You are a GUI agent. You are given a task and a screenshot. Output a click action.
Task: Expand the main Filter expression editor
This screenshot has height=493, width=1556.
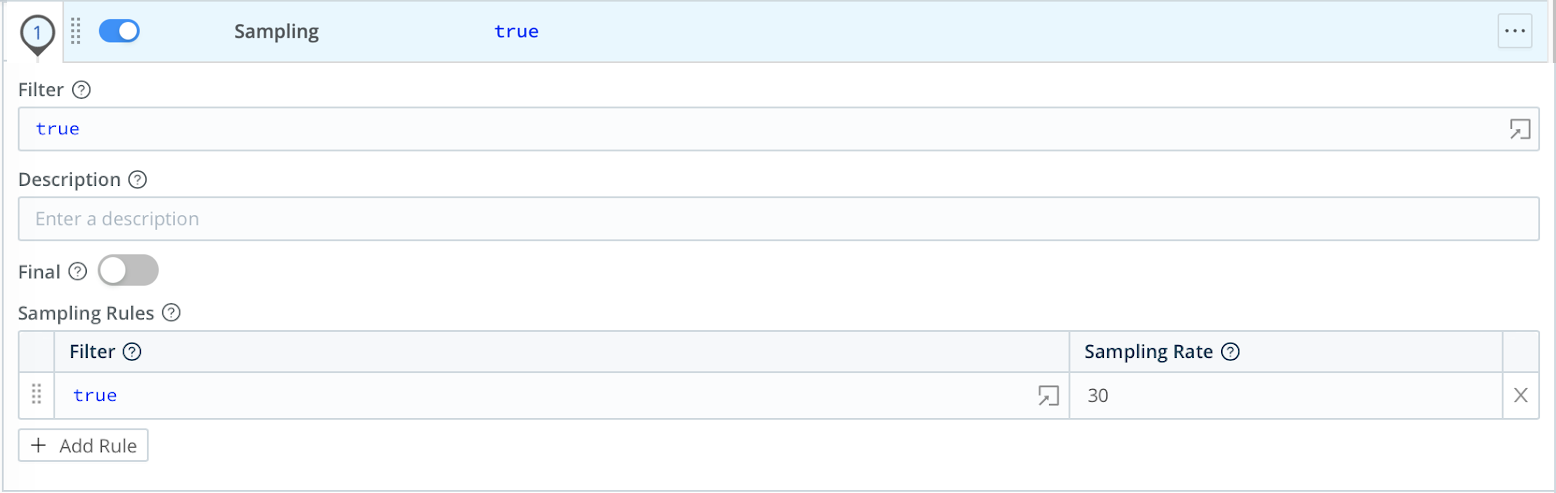(x=1519, y=129)
